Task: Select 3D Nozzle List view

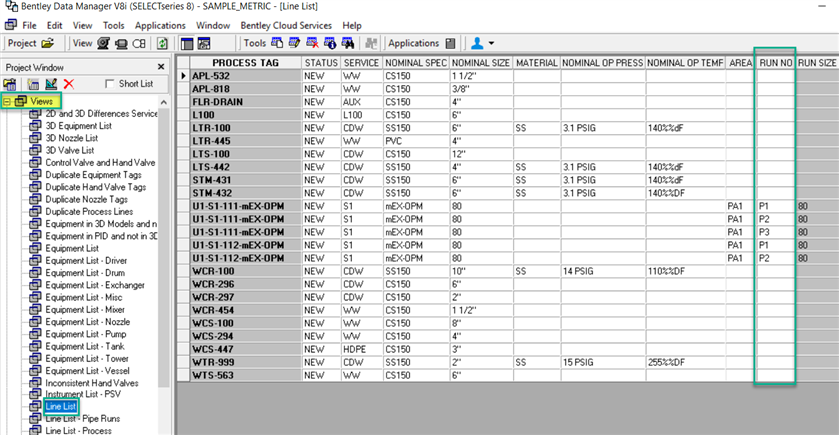Action: pos(72,138)
